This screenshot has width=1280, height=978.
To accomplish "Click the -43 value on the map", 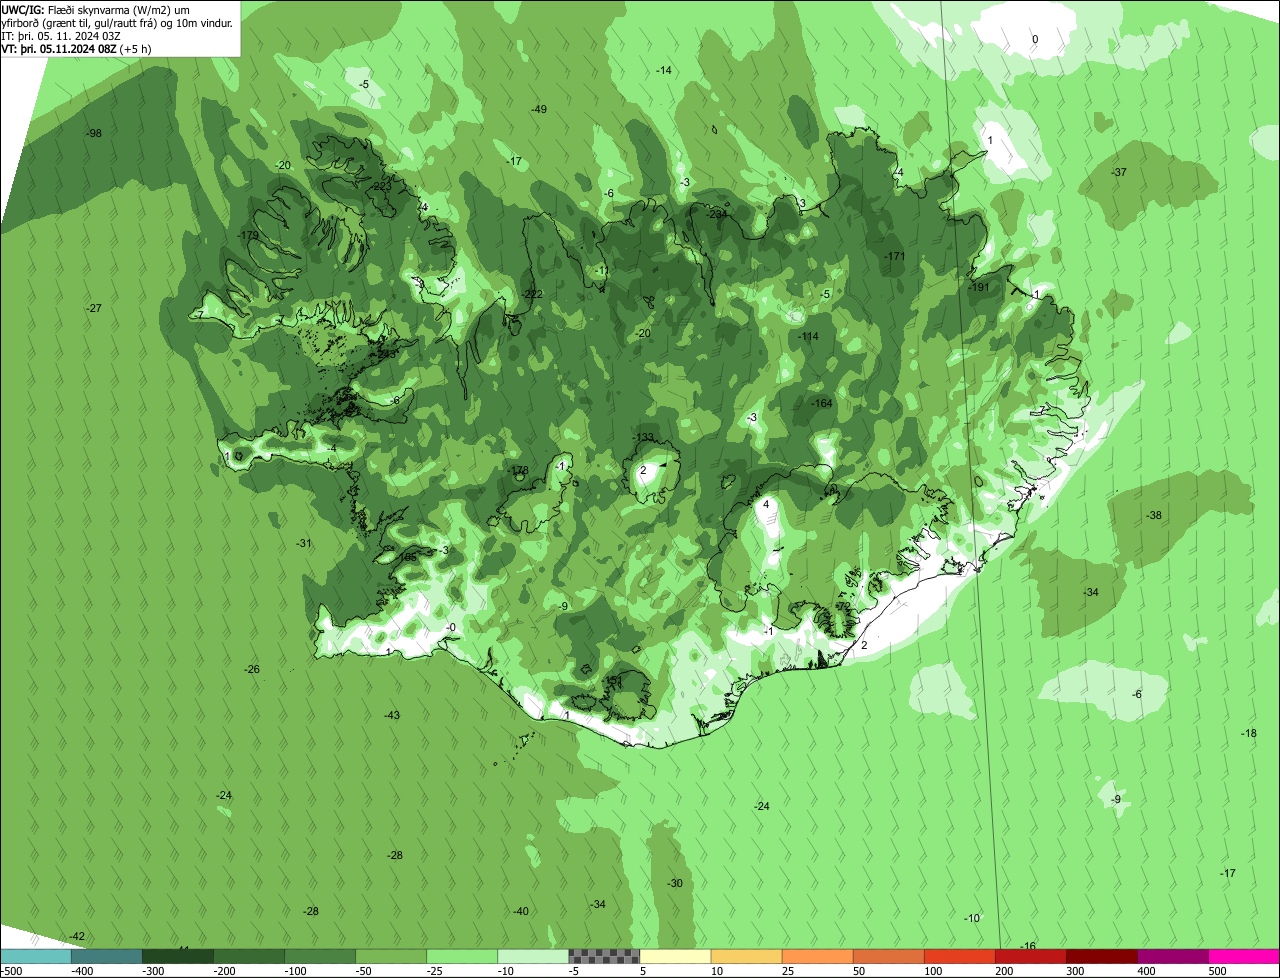I will [392, 715].
